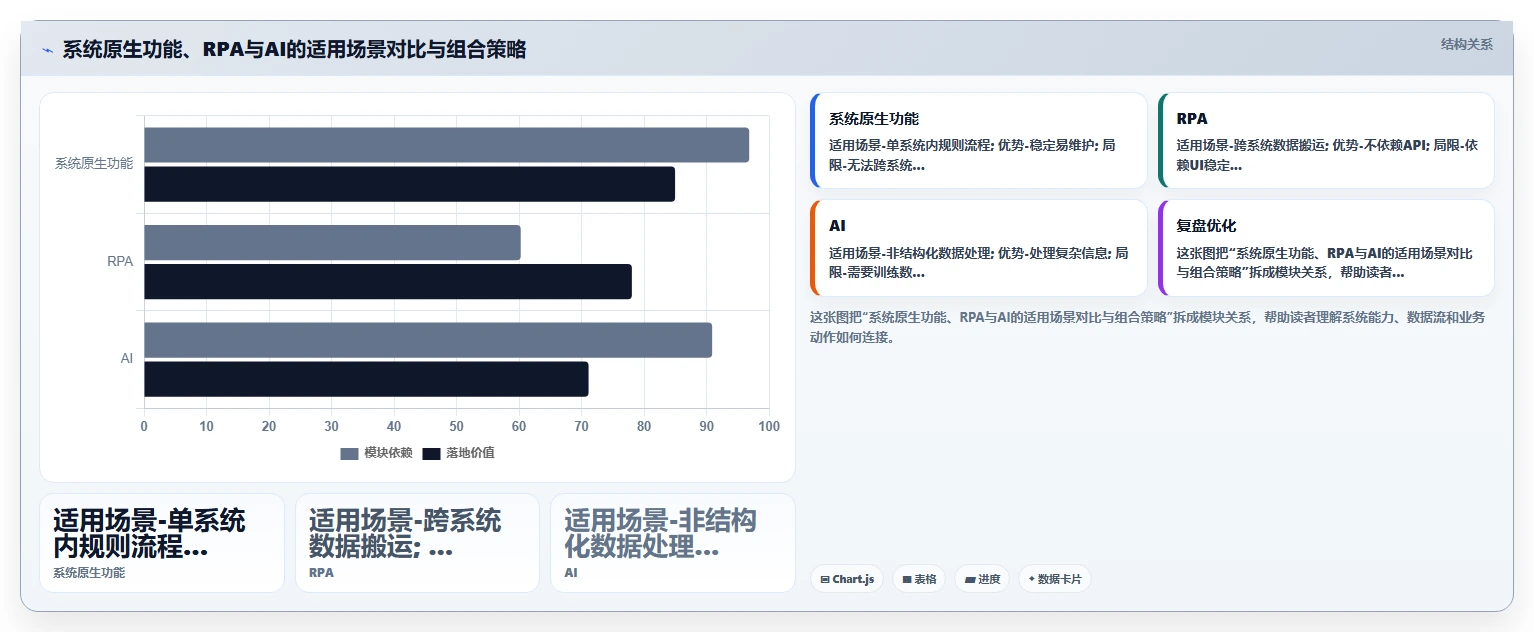Open the AI card with orange border
The height and width of the screenshot is (632, 1534).
coord(979,248)
